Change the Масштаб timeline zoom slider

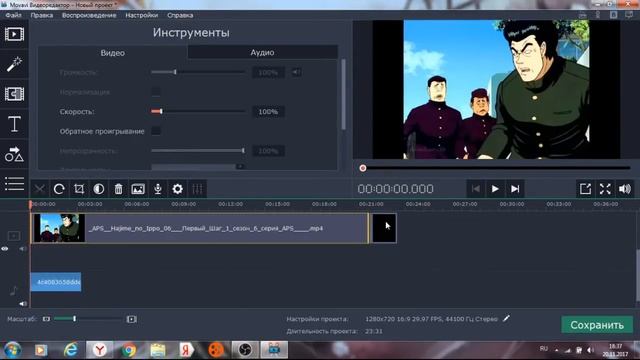click(88, 319)
